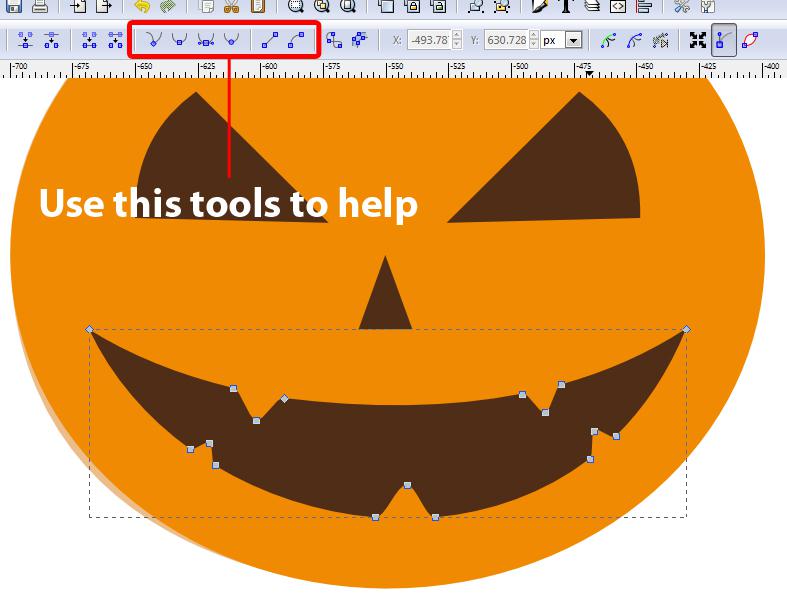The width and height of the screenshot is (787, 597).
Task: Click the Cut scissors icon
Action: [x=232, y=7]
